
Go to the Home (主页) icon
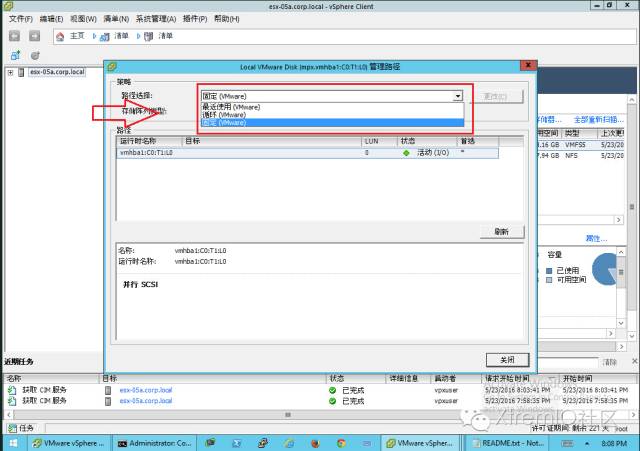click(x=60, y=37)
